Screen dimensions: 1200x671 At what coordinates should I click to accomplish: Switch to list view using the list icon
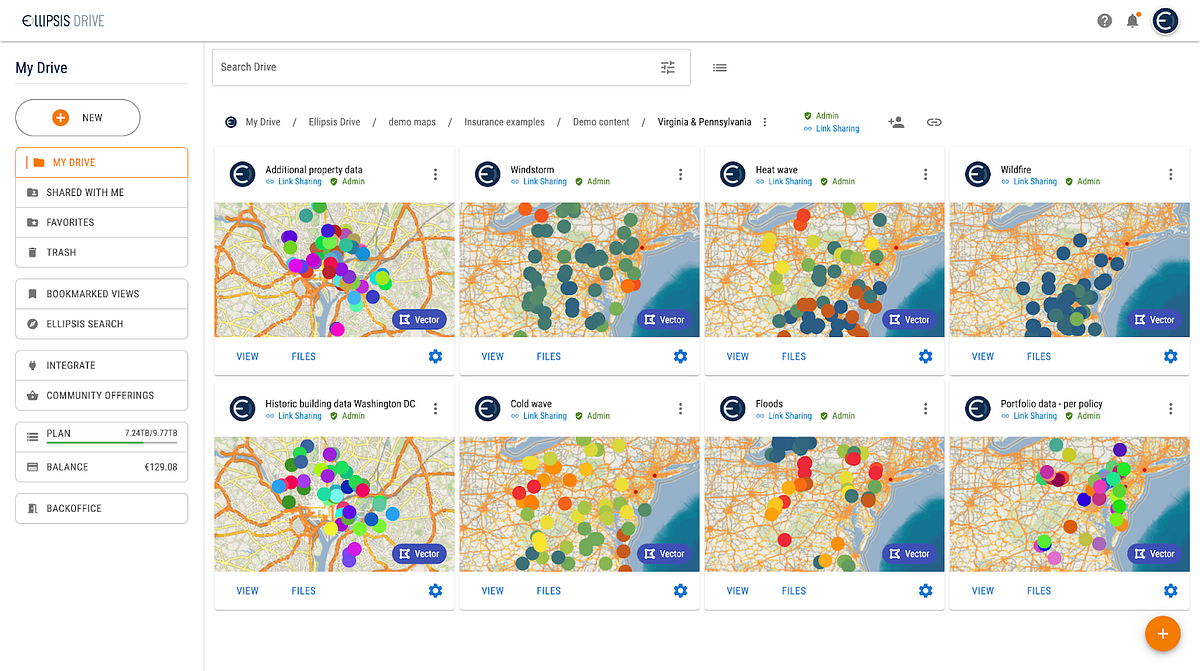(719, 66)
